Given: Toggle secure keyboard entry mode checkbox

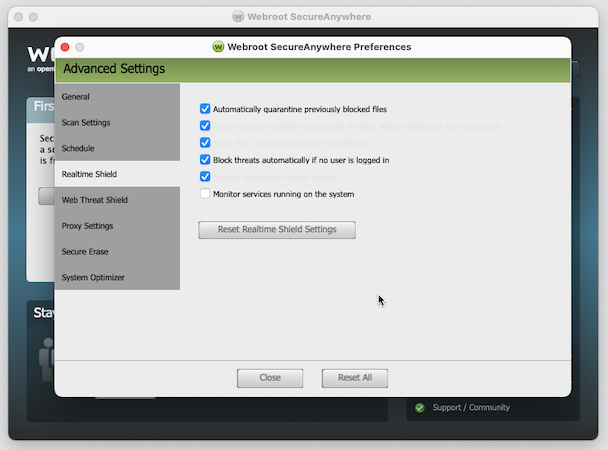Looking at the screenshot, I should (x=205, y=177).
